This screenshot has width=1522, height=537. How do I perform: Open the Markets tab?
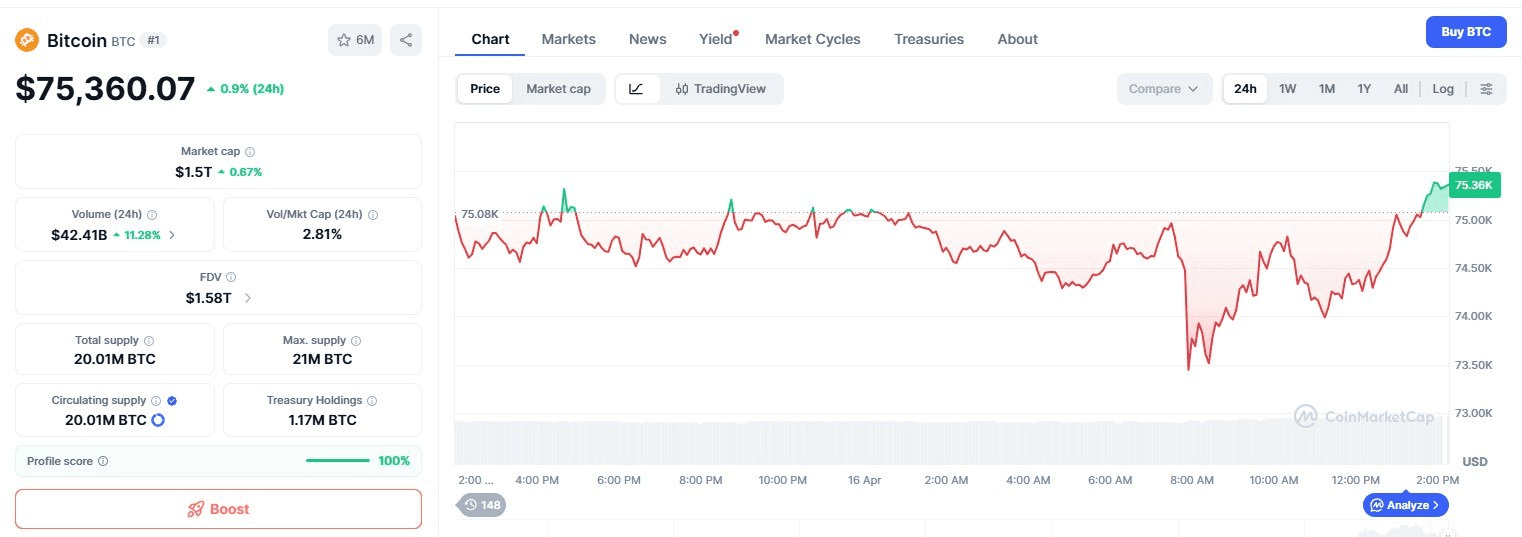(x=568, y=39)
